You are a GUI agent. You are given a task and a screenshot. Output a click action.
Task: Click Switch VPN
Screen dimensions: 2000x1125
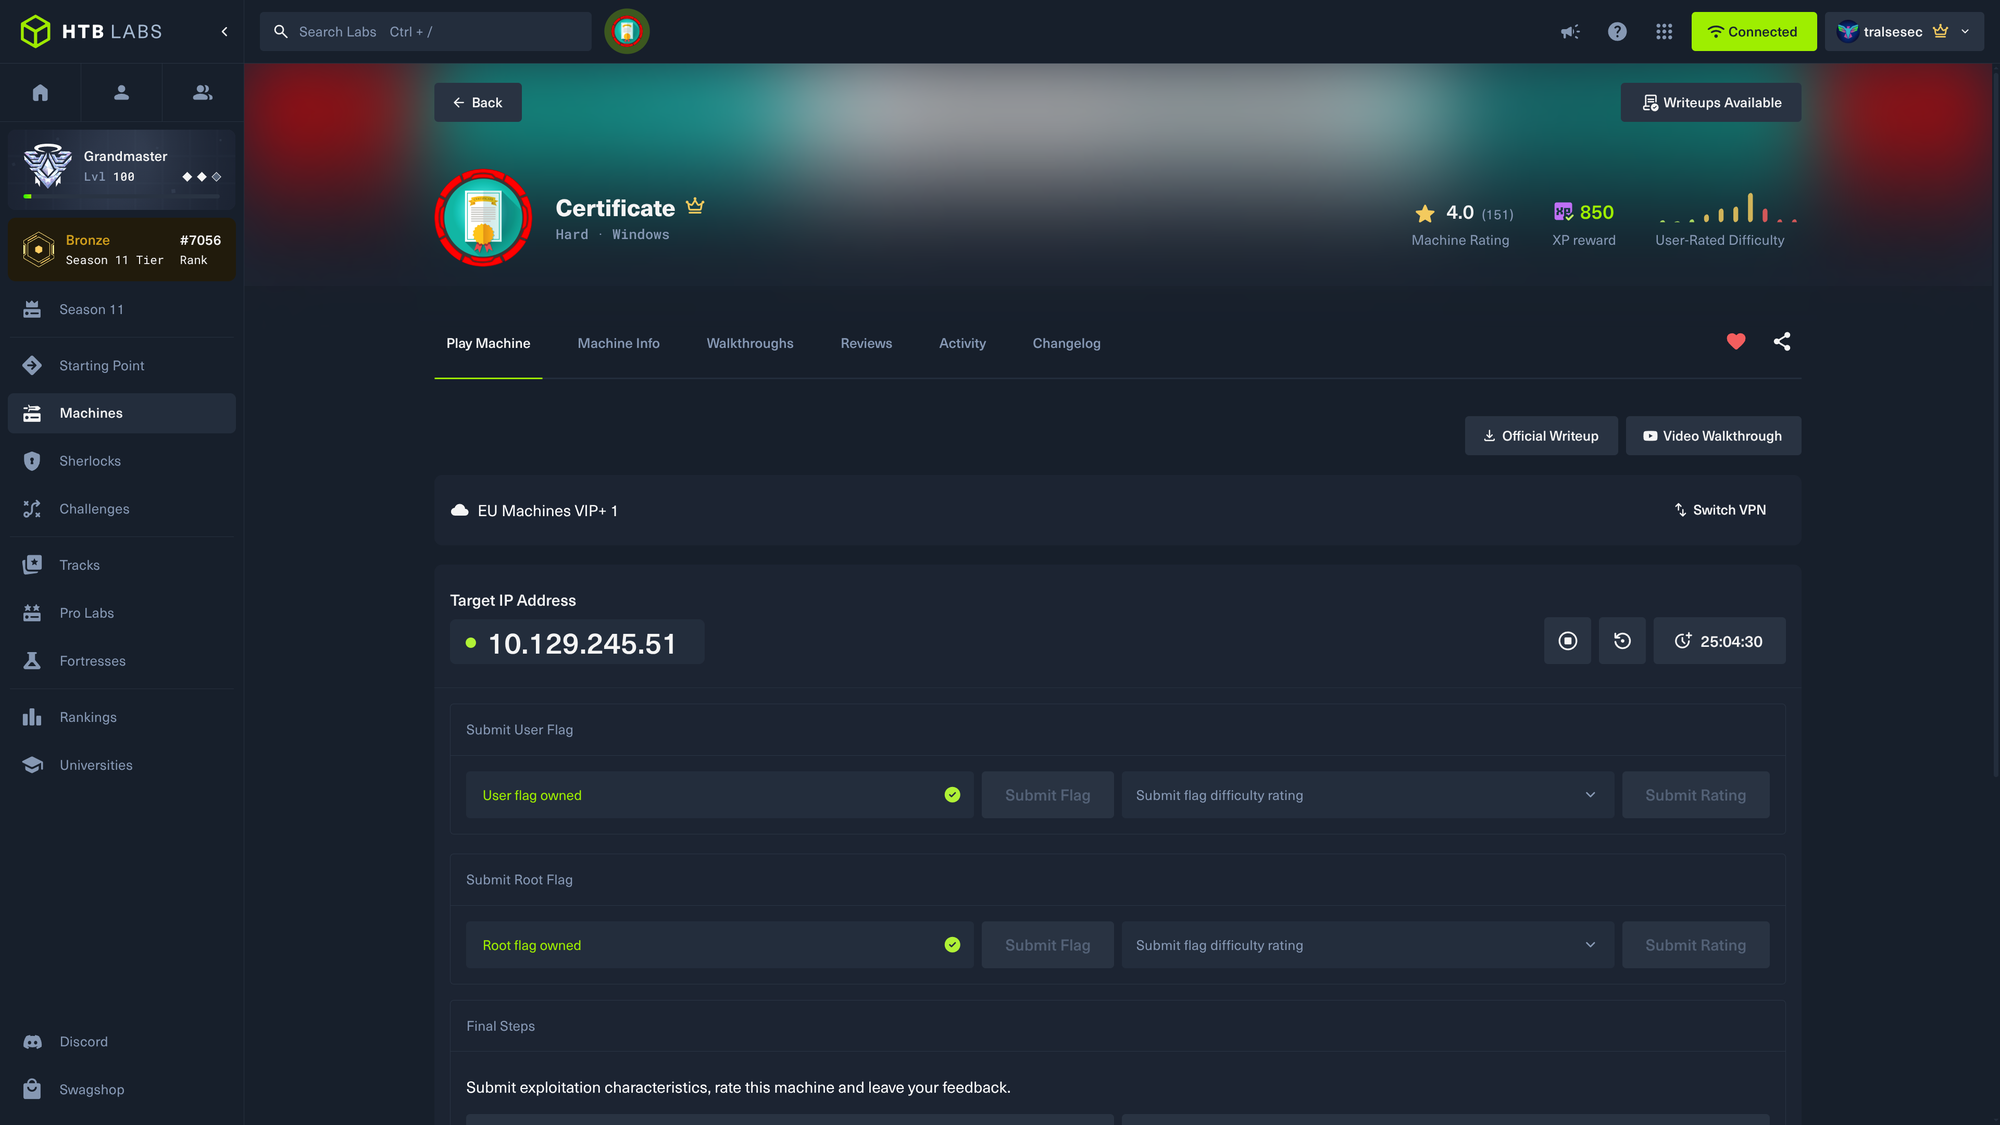1720,510
